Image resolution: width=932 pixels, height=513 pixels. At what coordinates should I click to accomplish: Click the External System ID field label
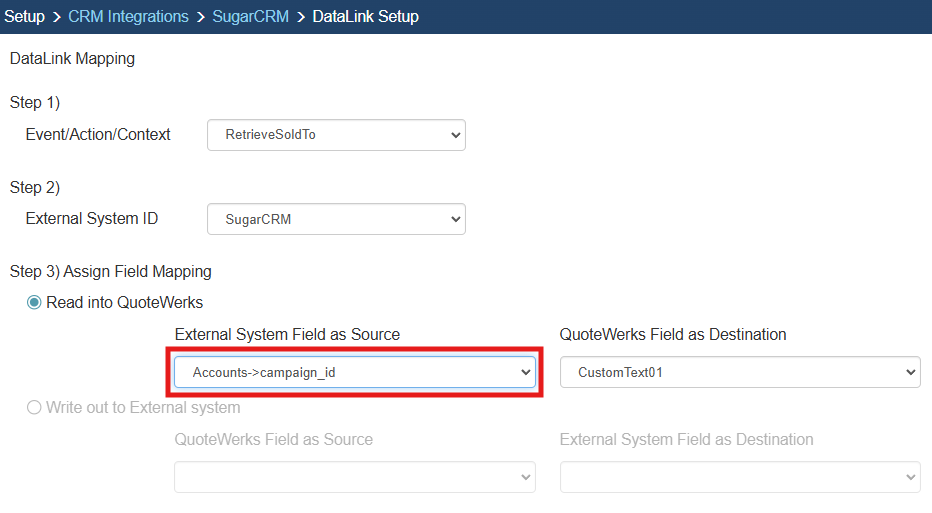92,219
